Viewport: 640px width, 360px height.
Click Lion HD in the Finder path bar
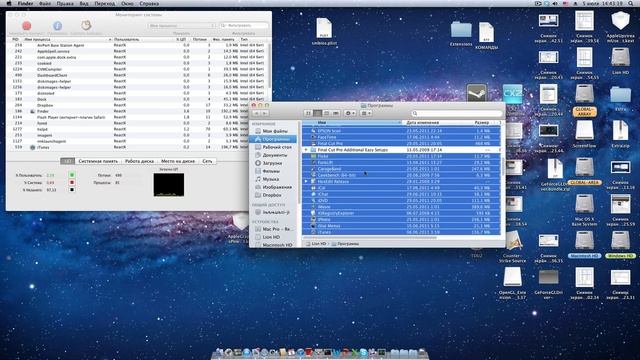point(316,244)
